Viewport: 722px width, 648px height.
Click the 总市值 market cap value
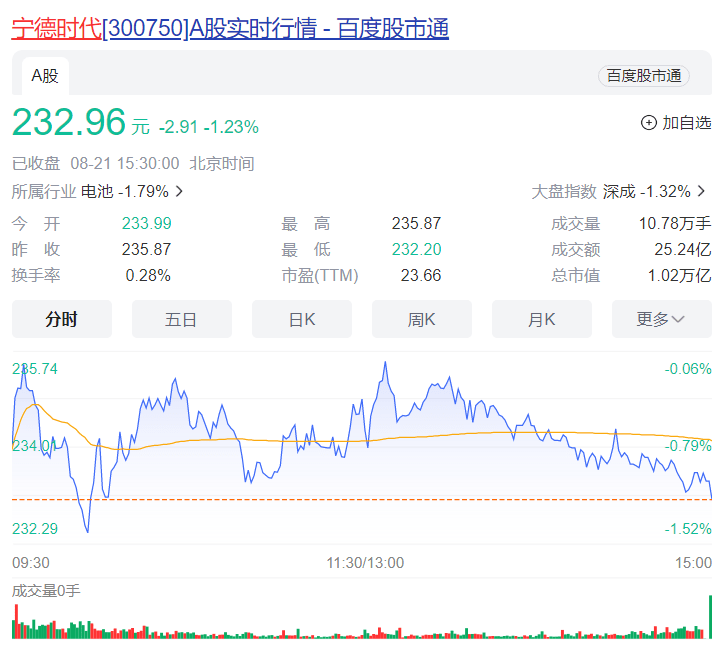pyautogui.click(x=679, y=275)
